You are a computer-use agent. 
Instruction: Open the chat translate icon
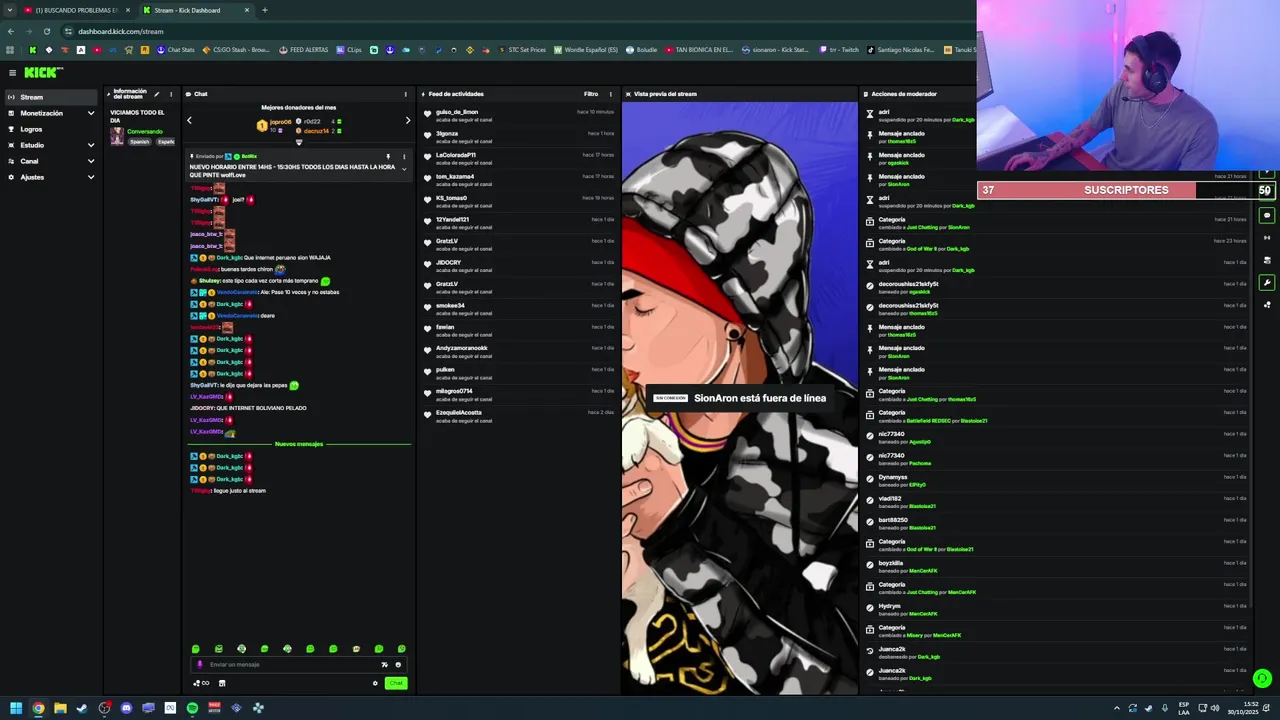384,665
